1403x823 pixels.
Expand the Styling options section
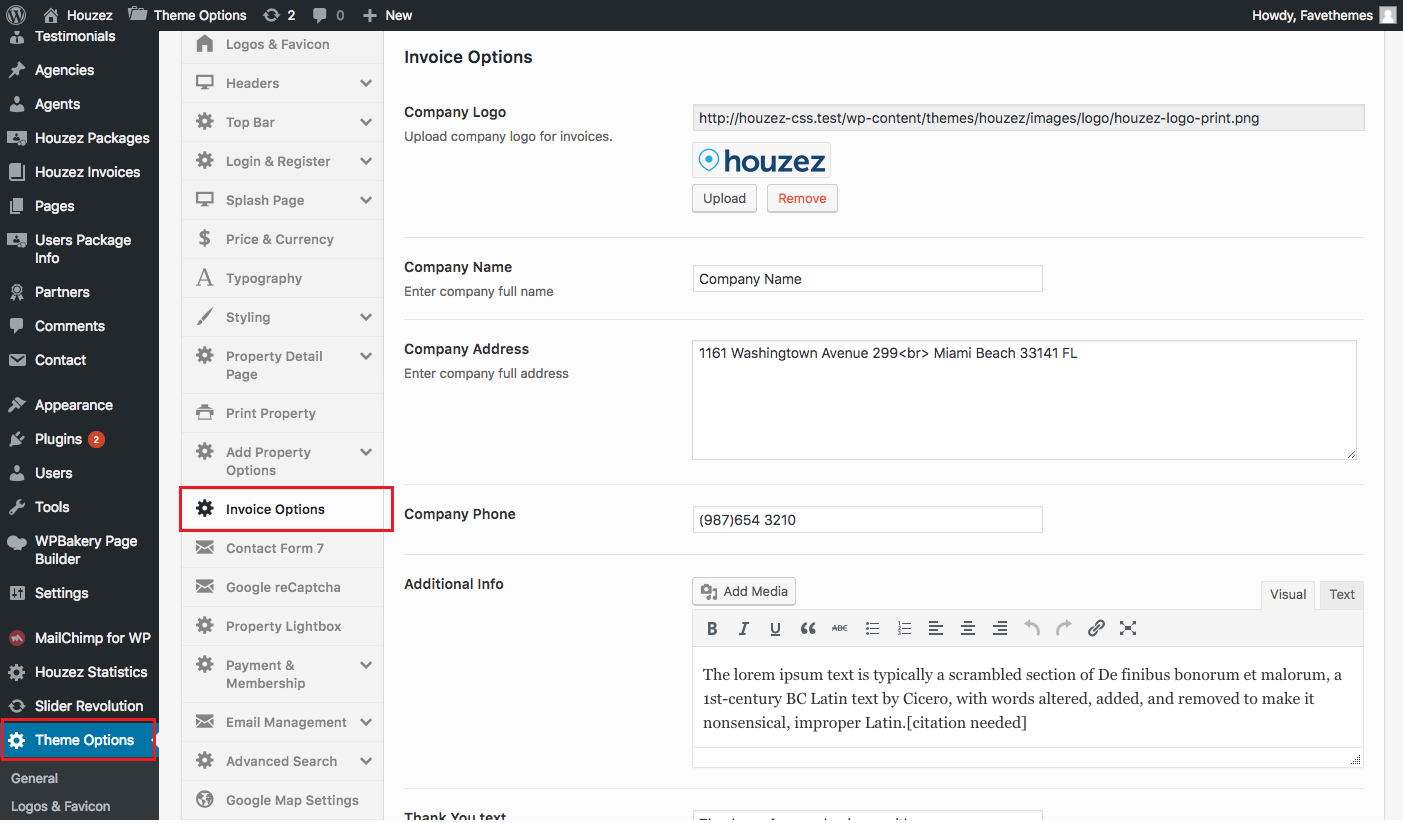282,317
